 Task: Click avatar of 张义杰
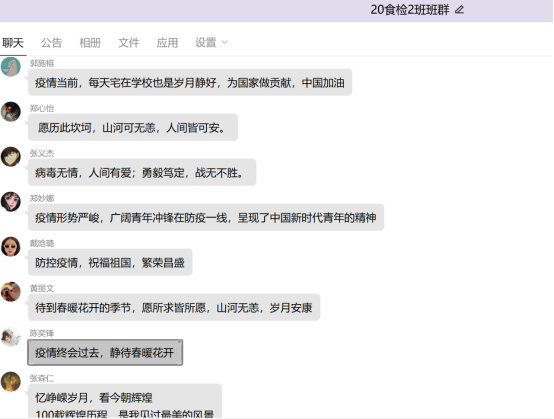pyautogui.click(x=11, y=157)
